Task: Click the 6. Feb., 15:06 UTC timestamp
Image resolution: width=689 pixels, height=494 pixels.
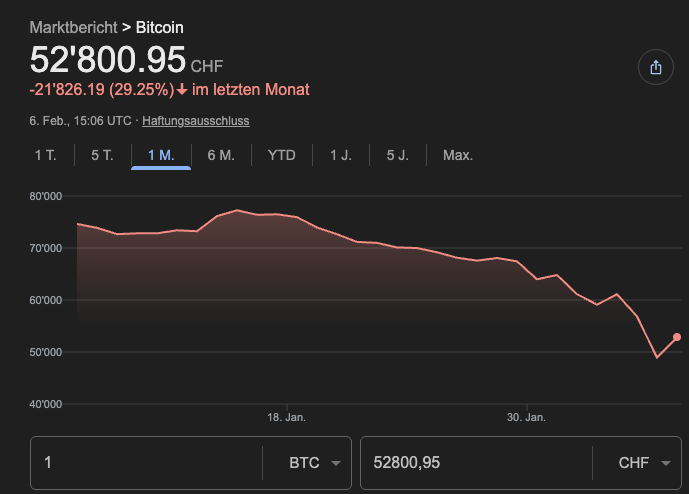Action: (80, 121)
